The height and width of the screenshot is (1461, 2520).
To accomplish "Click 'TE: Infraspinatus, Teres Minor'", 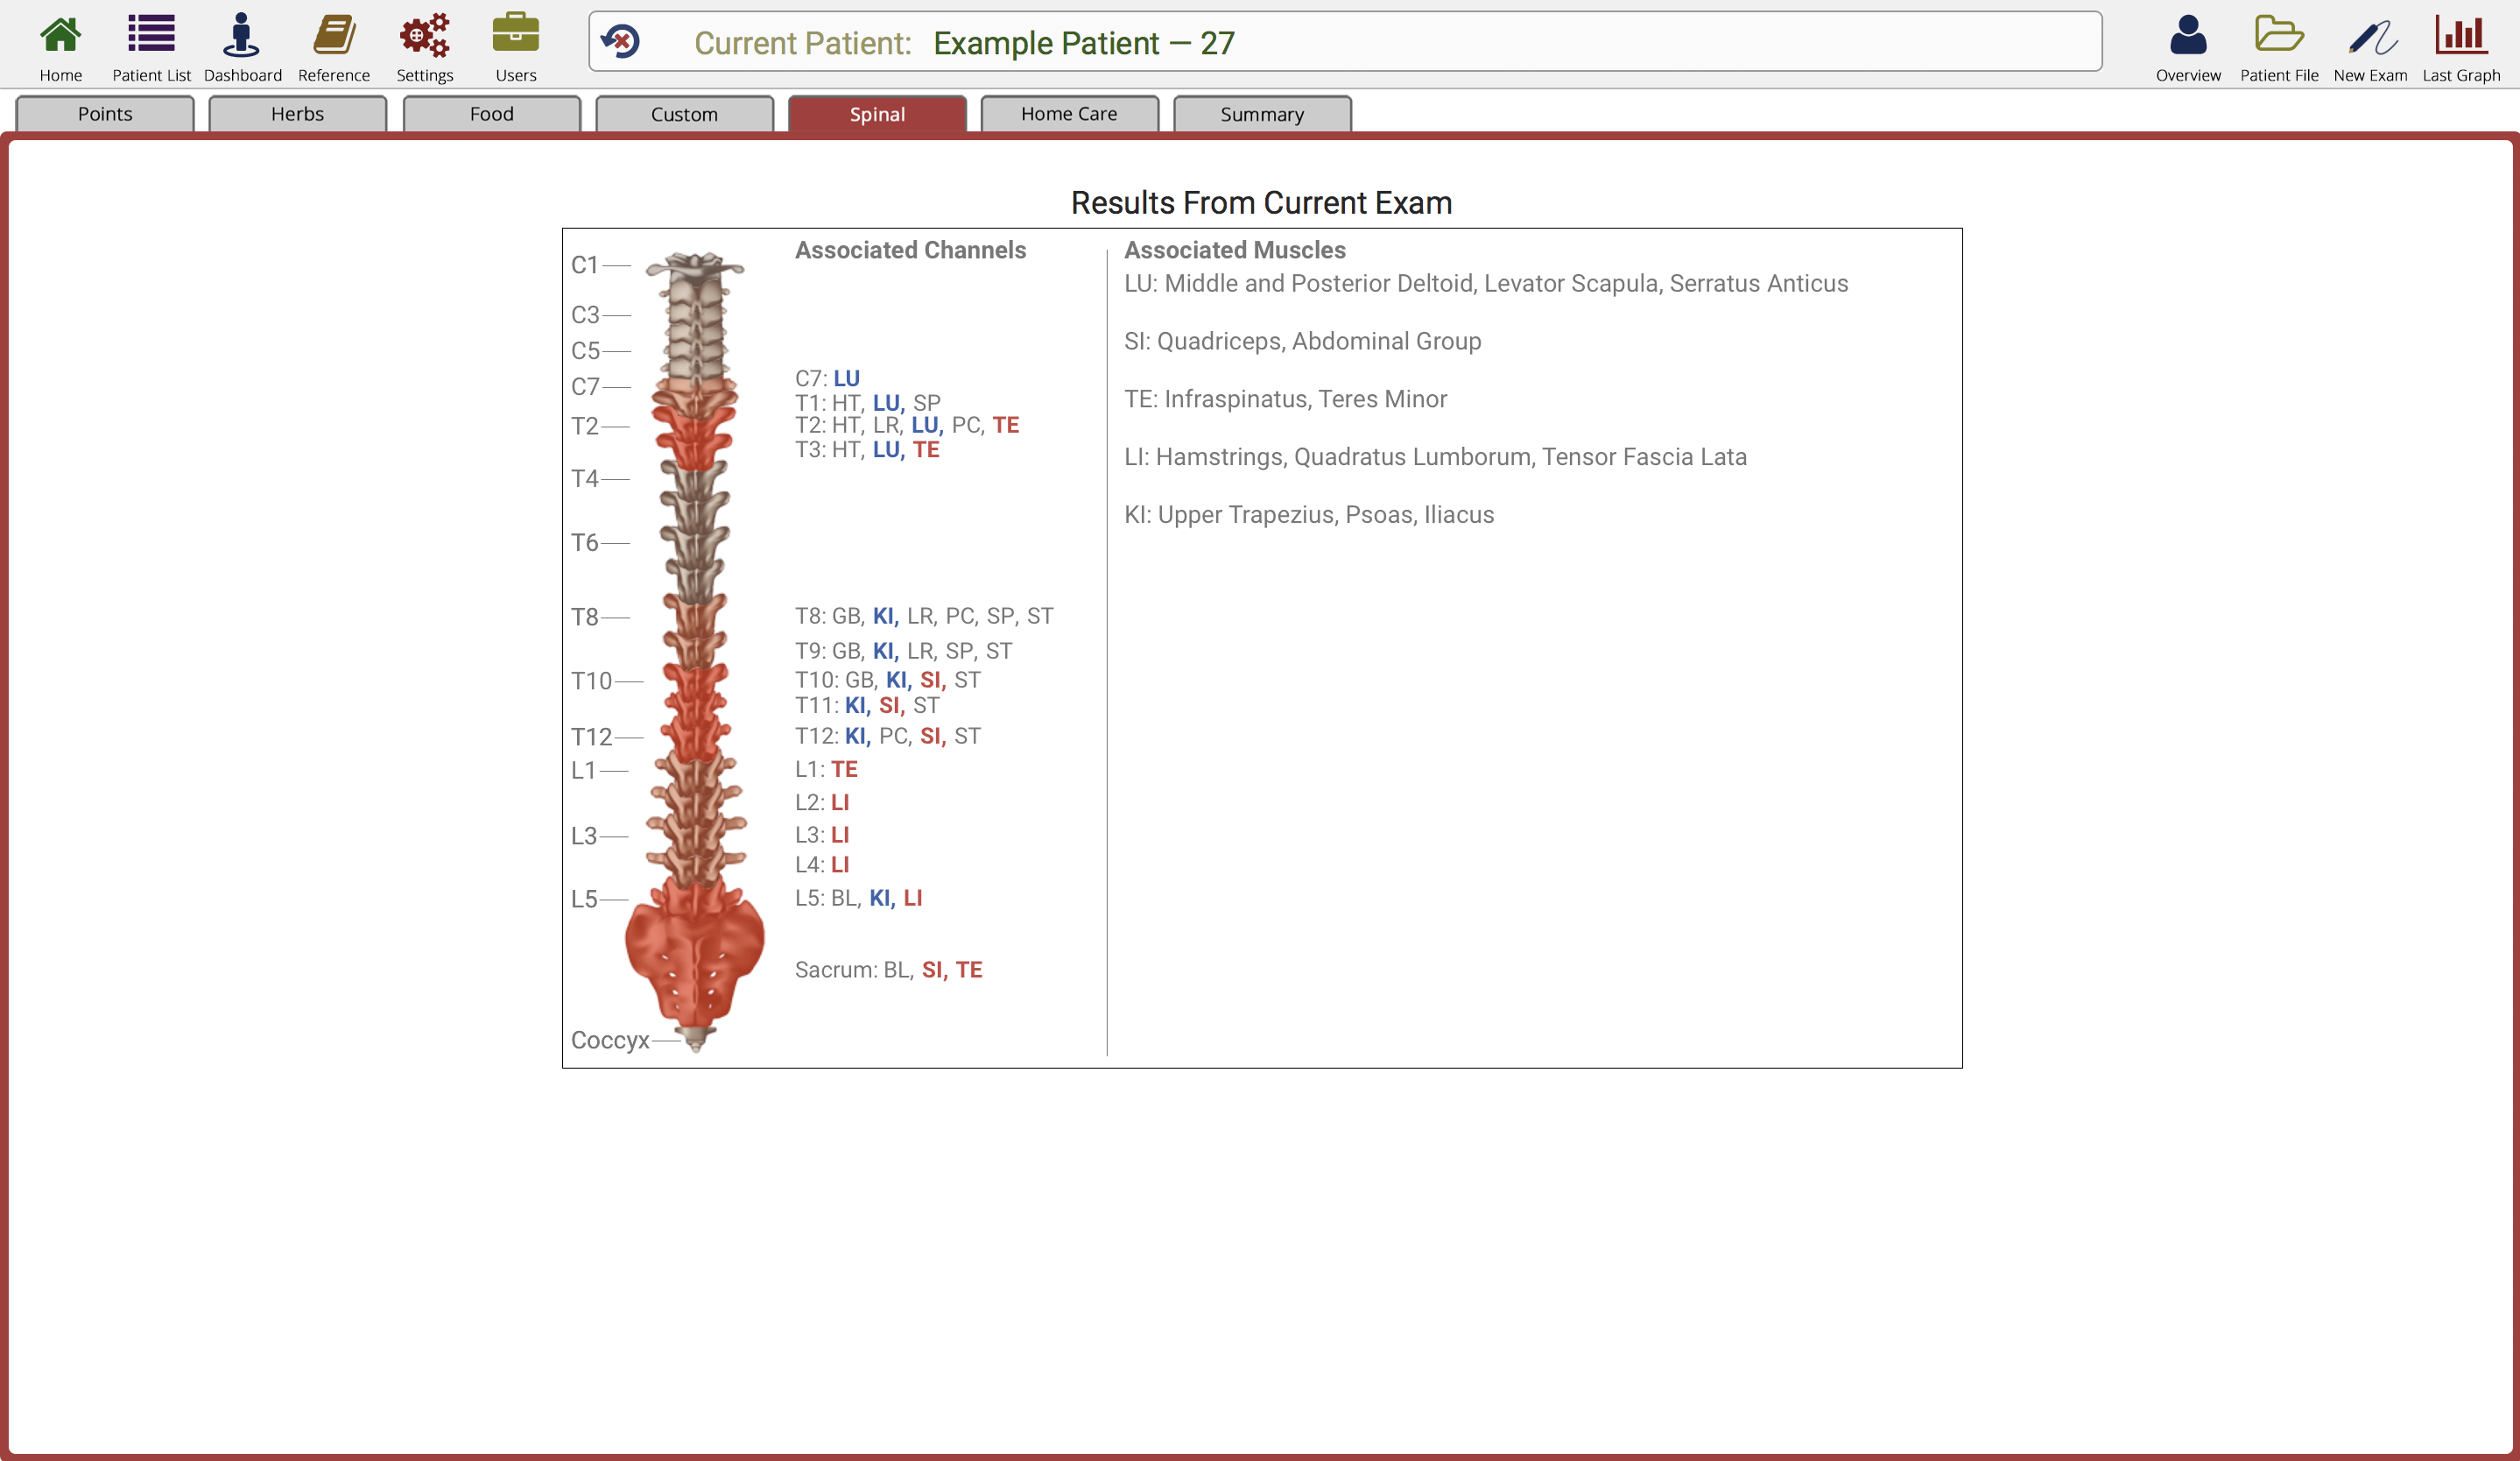I will click(x=1285, y=400).
